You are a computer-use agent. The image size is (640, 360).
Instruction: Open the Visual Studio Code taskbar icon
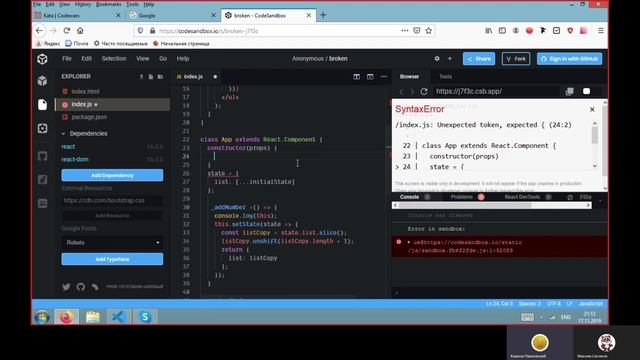point(119,317)
